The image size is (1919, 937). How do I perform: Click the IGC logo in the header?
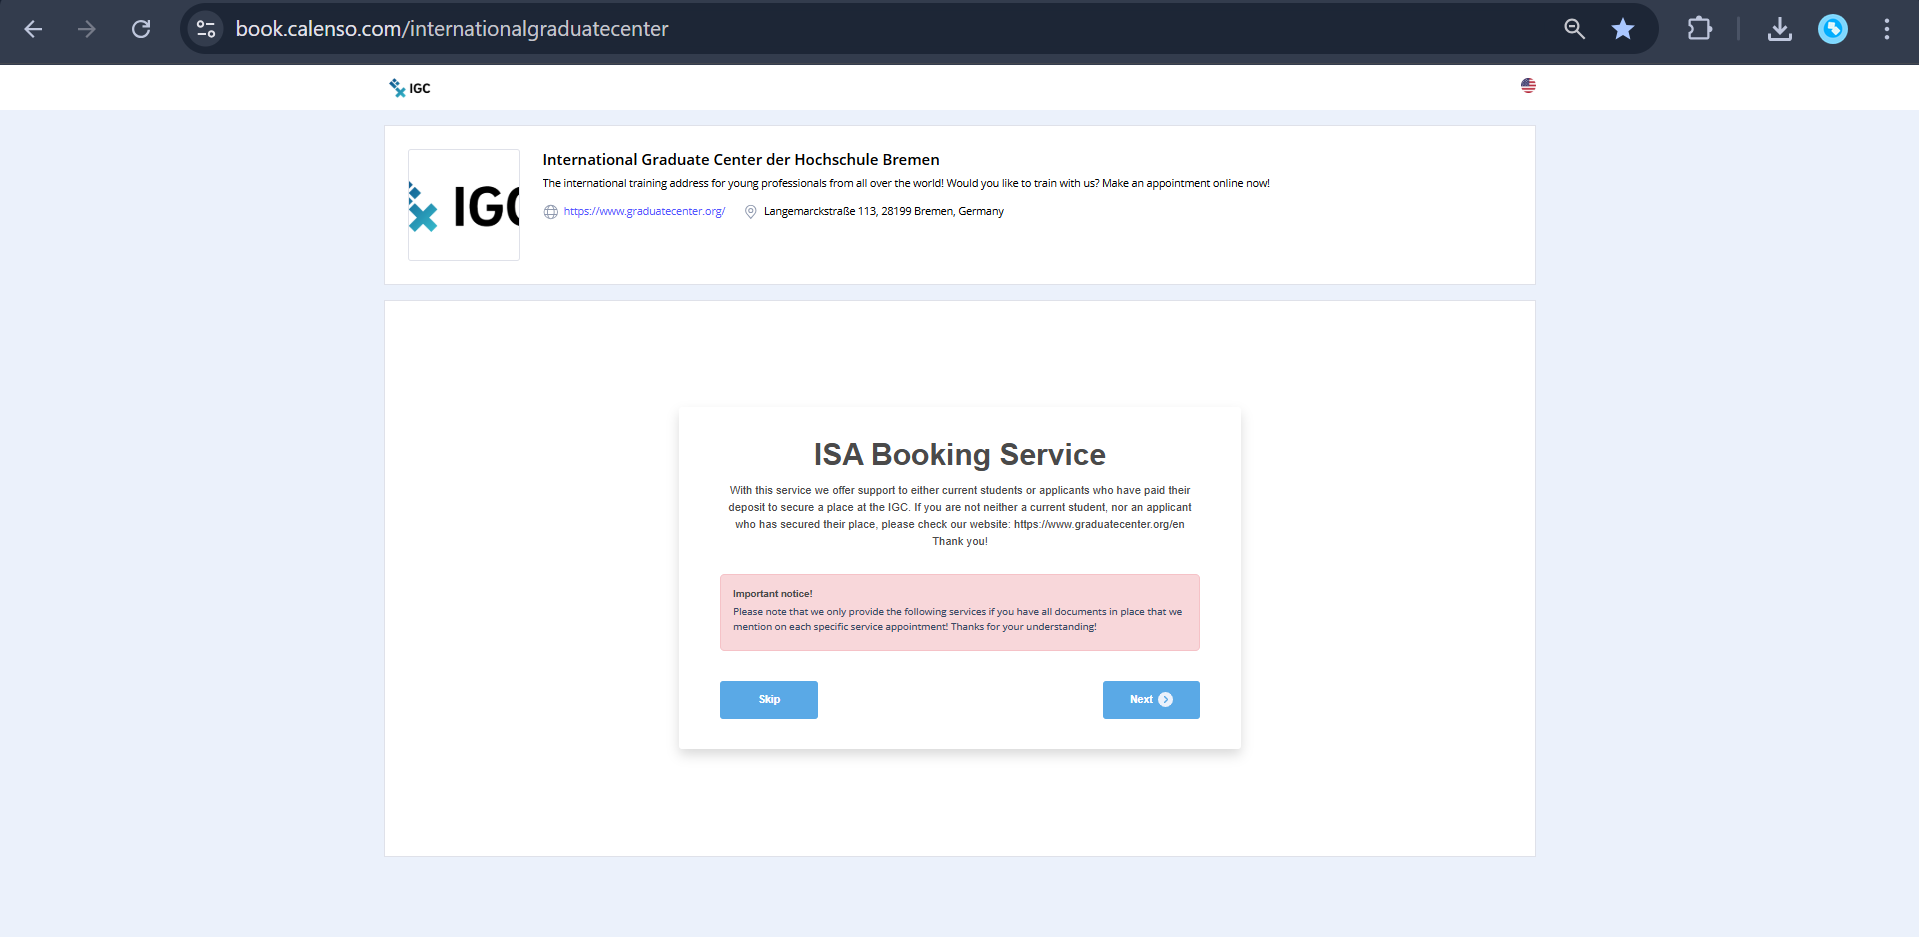pyautogui.click(x=409, y=87)
